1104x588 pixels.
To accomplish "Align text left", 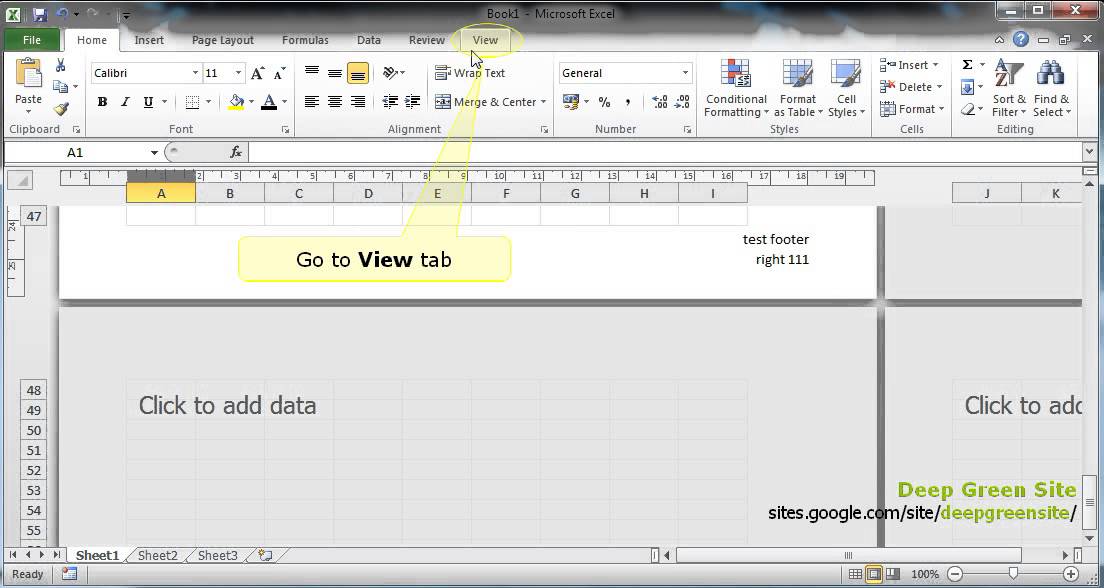I will [312, 102].
